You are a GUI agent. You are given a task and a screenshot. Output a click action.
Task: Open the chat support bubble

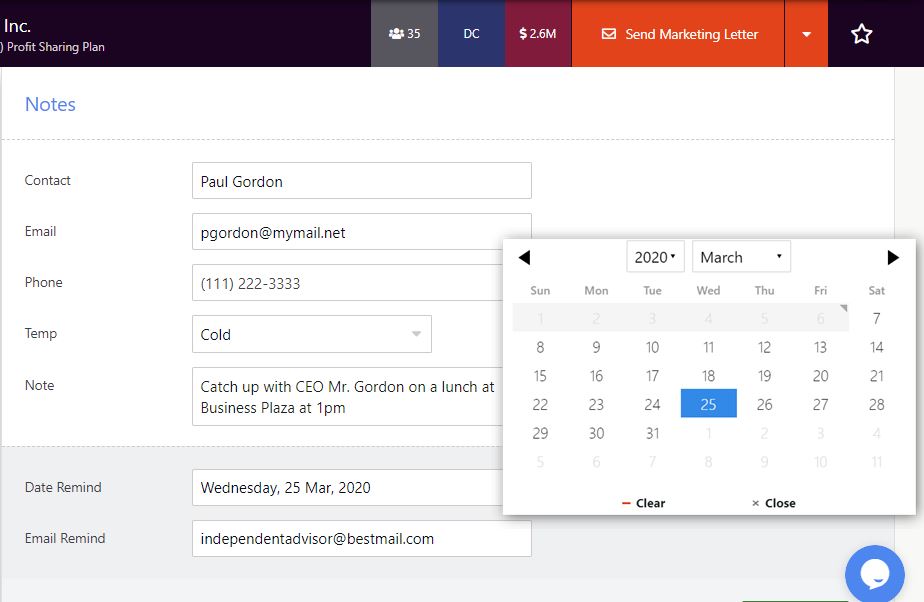click(874, 573)
